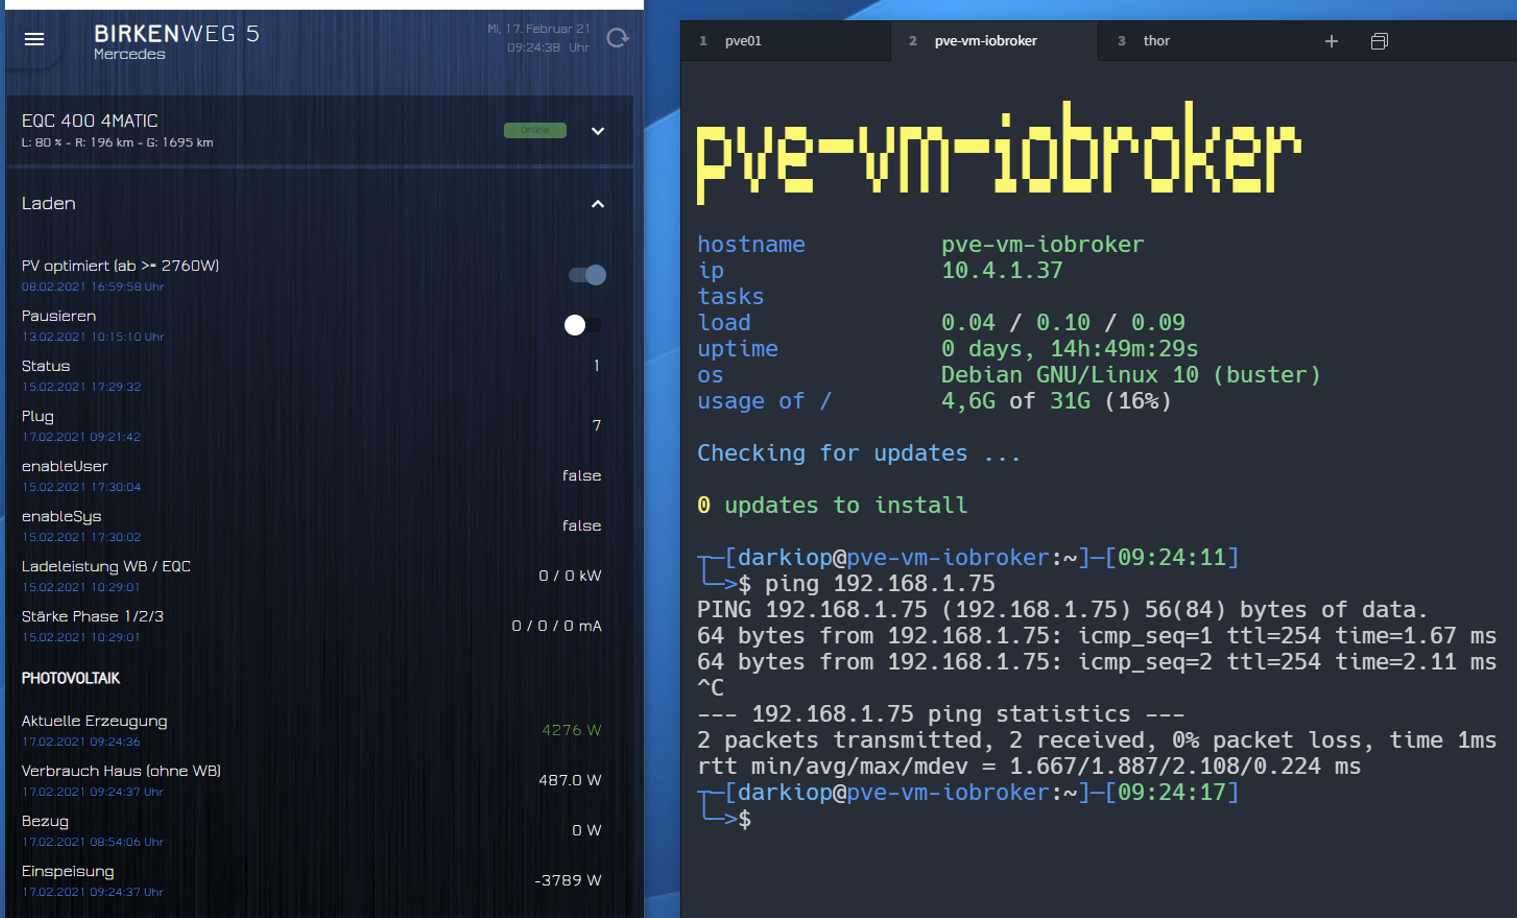Click the uptime value in the terminal
Screen dimensions: 1517x918
(1069, 348)
